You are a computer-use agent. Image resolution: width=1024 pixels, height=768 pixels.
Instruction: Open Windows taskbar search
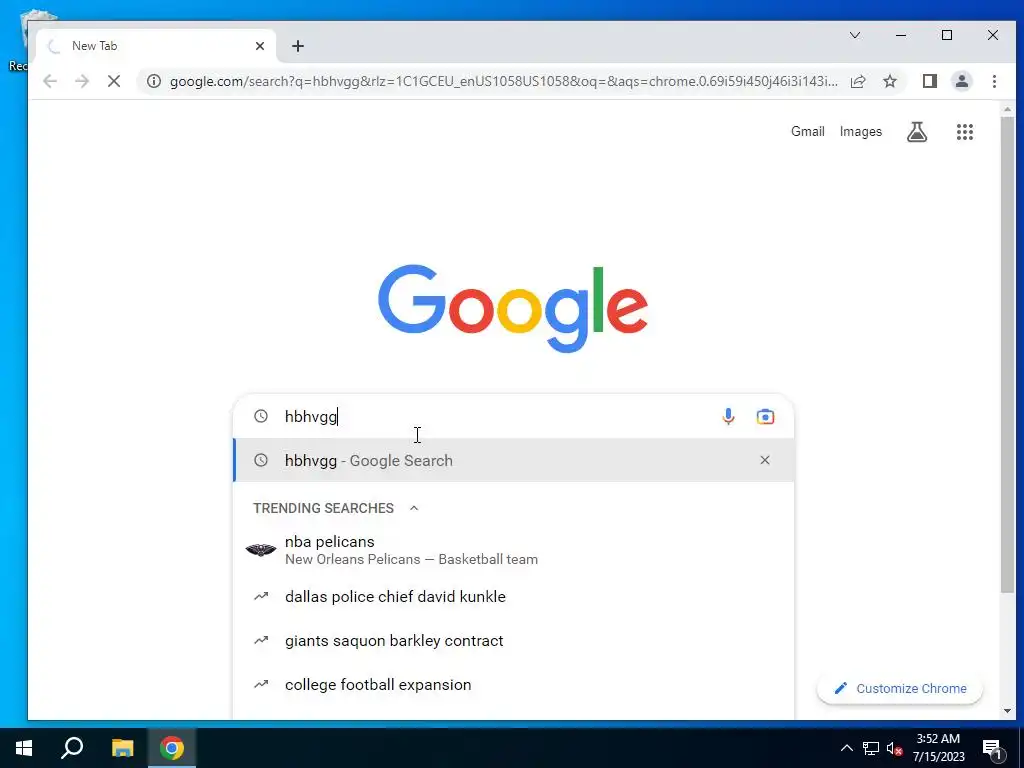[x=72, y=748]
